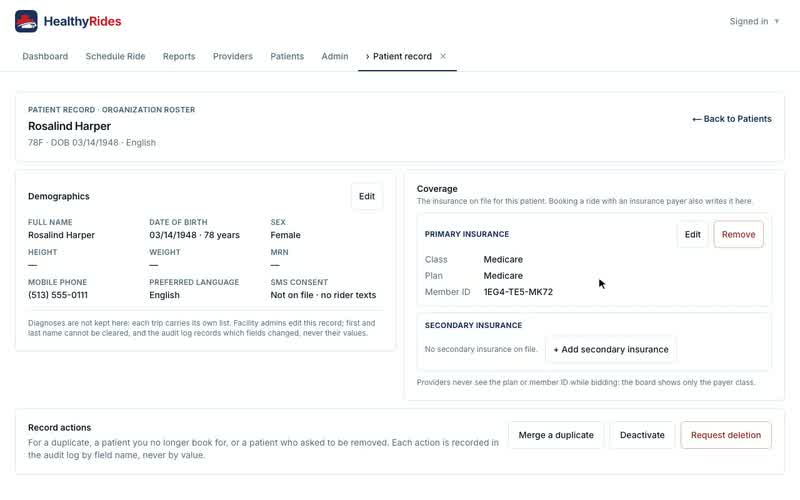Open the Admin tab
Image resolution: width=800 pixels, height=500 pixels.
[335, 56]
